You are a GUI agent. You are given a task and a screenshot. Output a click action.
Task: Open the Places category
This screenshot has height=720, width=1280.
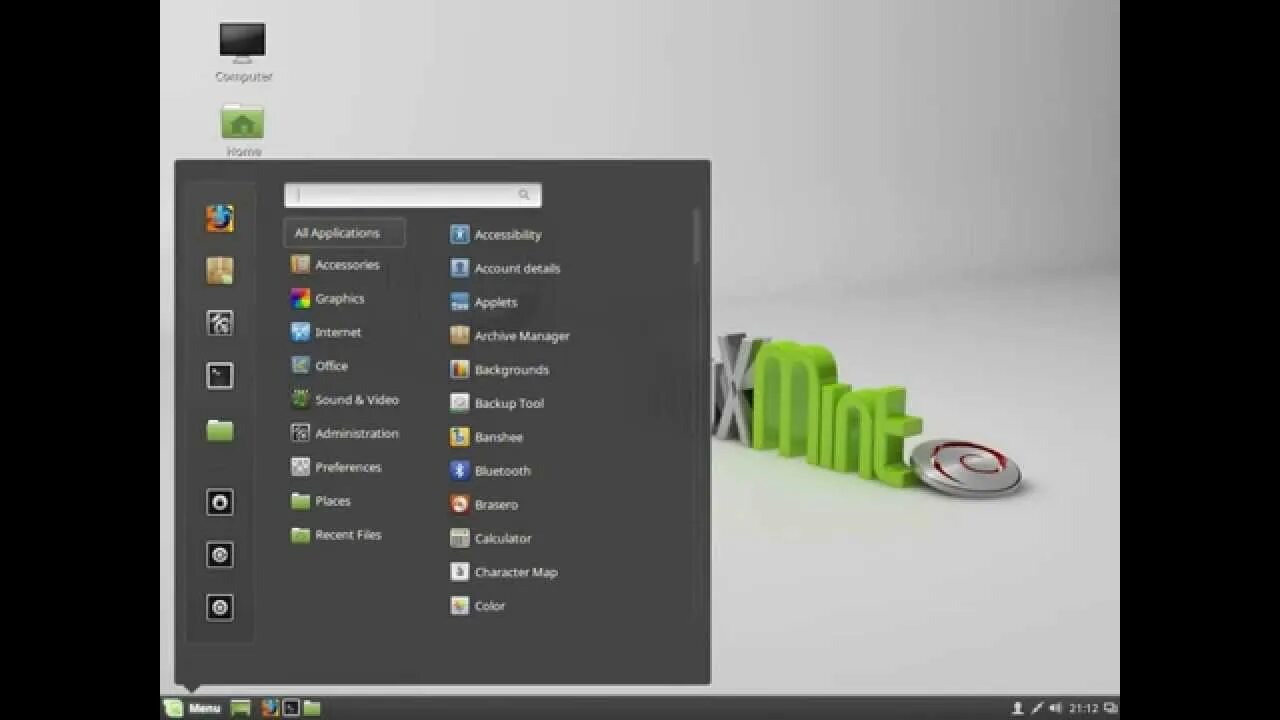[x=321, y=501]
